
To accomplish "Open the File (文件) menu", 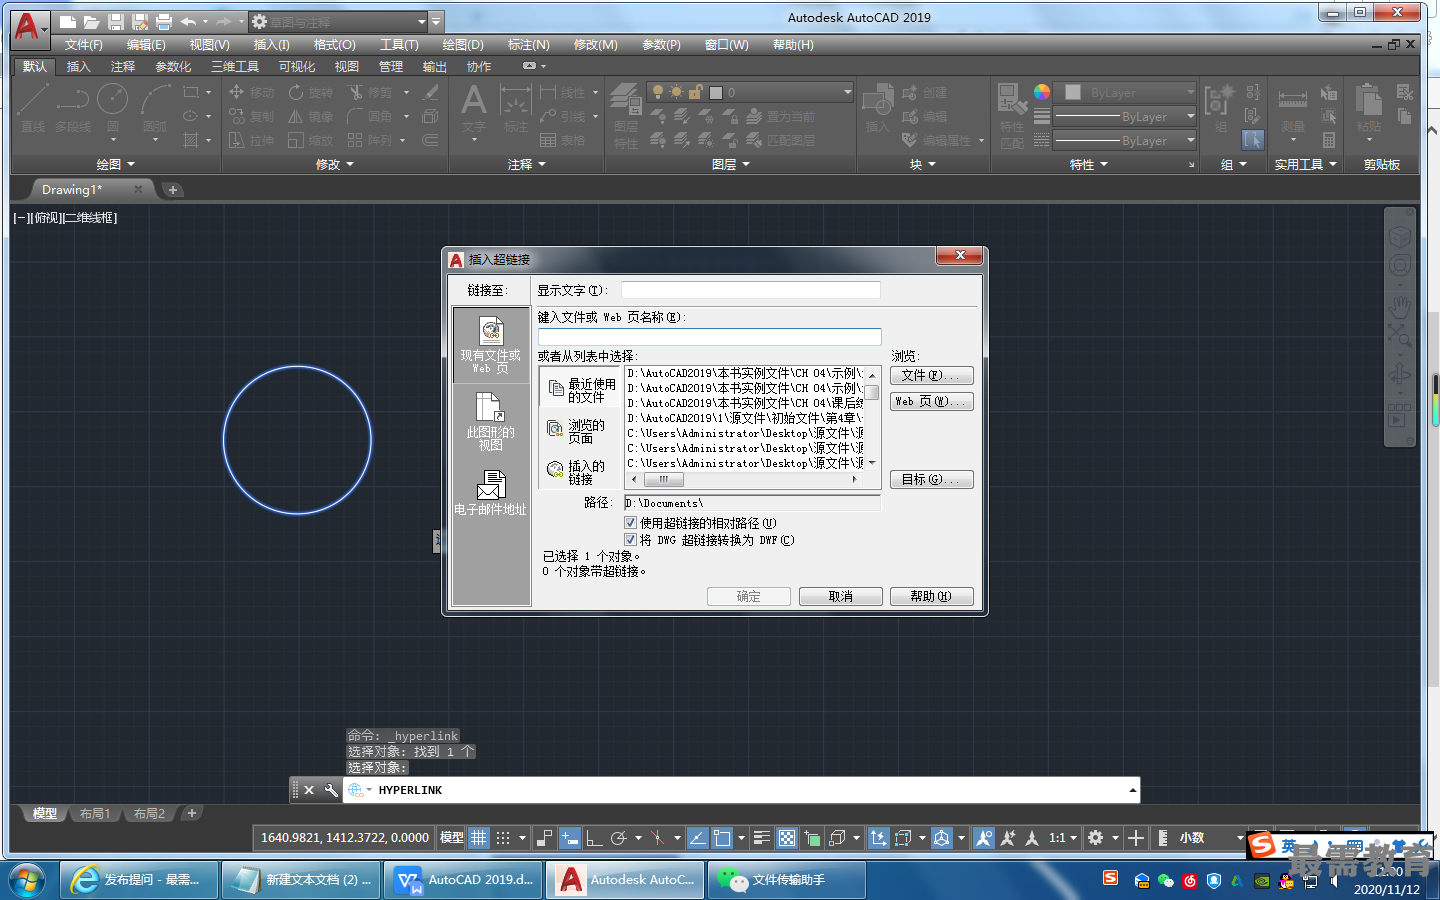I will [84, 45].
